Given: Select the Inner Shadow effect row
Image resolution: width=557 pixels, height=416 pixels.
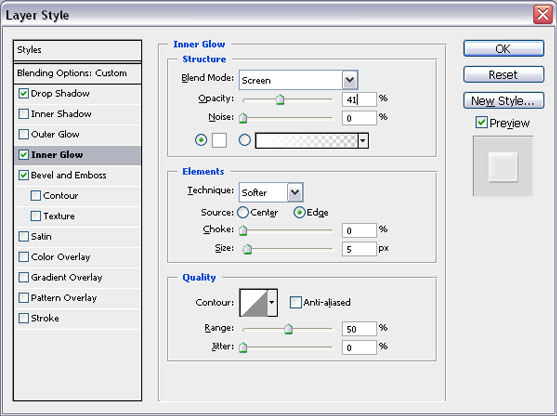Looking at the screenshot, I should [x=77, y=114].
